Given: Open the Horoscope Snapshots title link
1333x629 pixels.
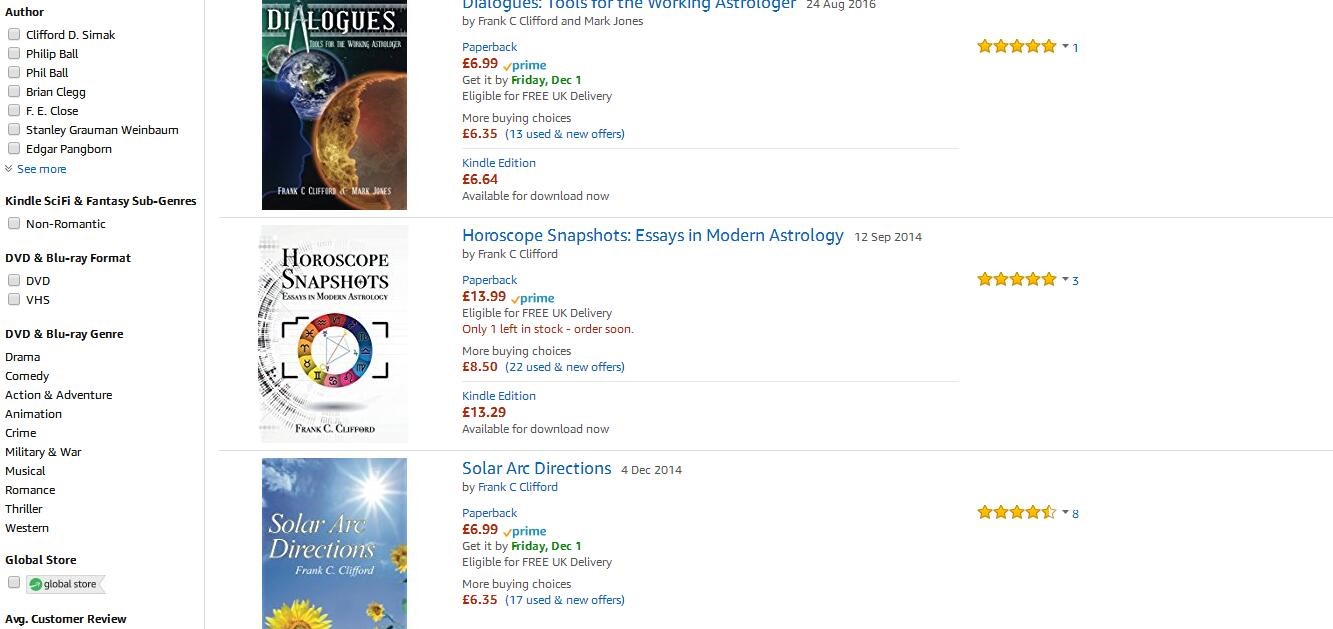Looking at the screenshot, I should pyautogui.click(x=652, y=236).
